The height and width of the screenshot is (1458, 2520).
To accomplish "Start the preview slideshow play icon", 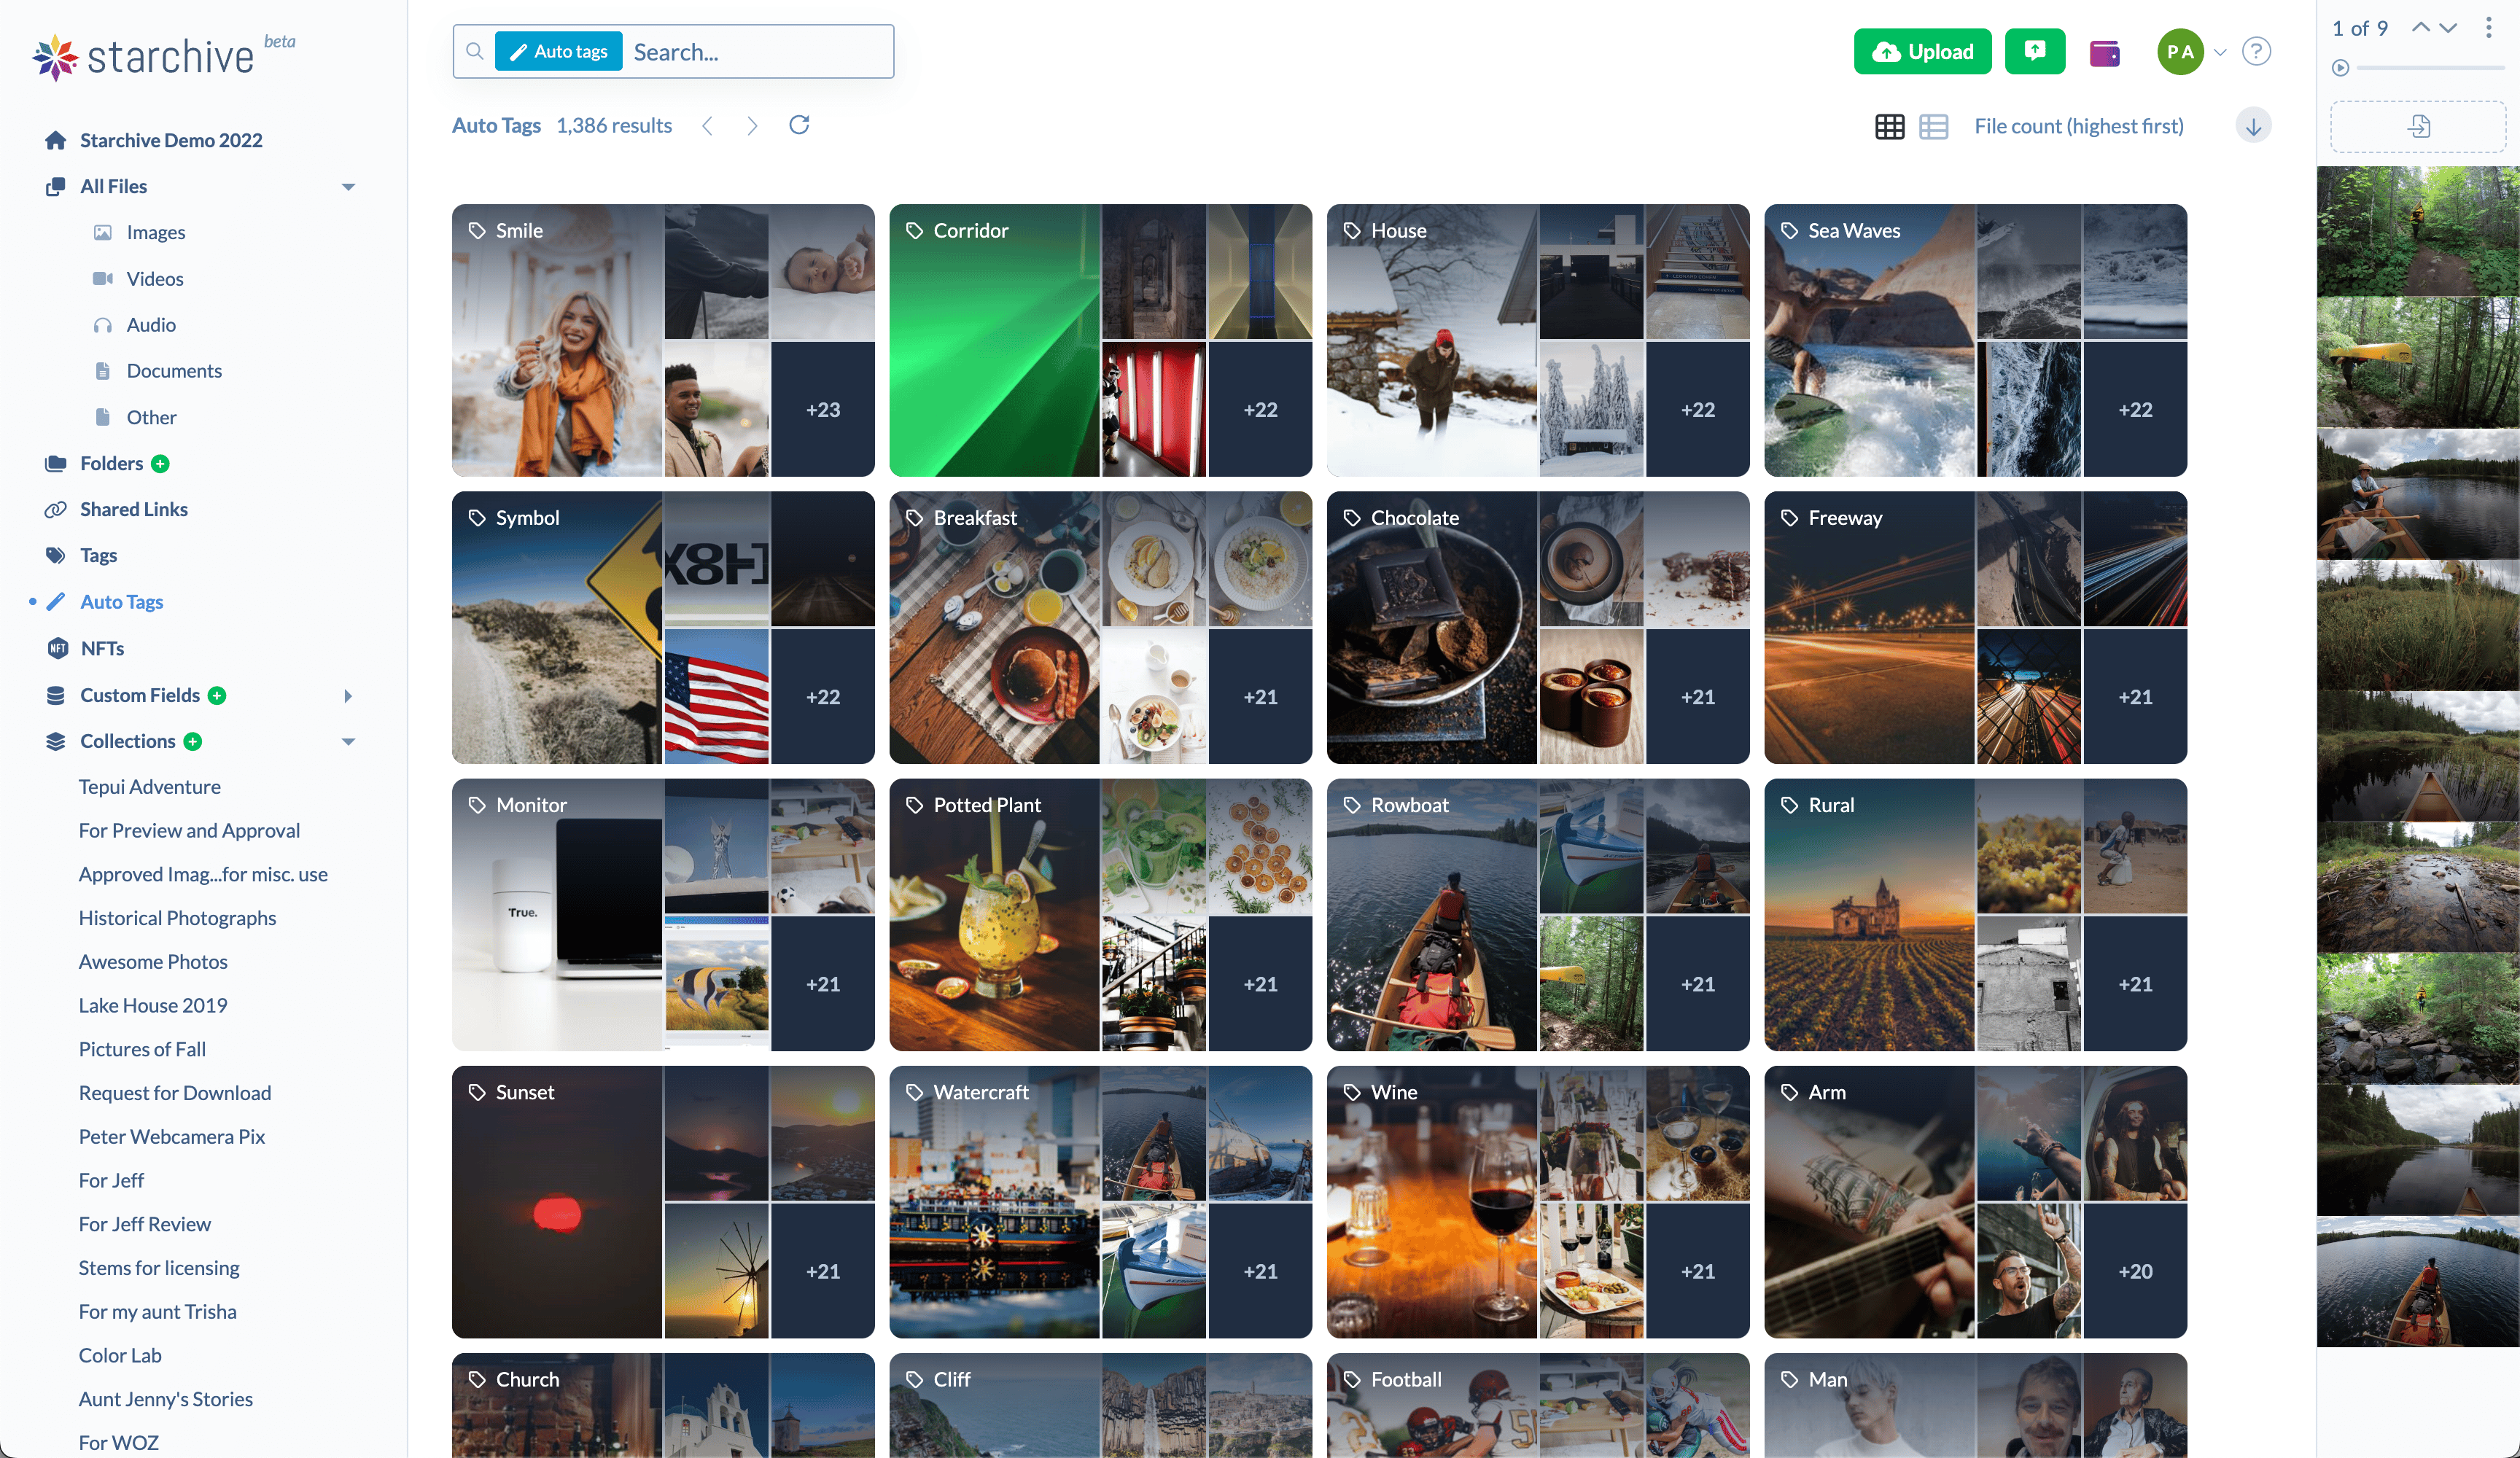I will point(2340,68).
